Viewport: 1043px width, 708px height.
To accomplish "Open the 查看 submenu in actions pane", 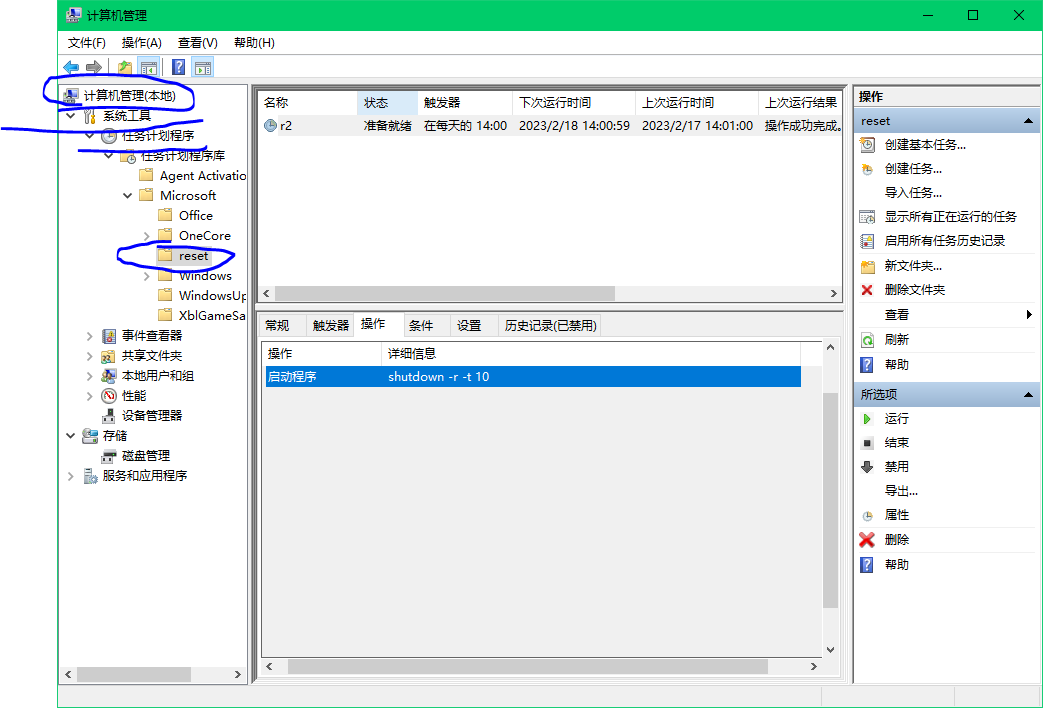I will tap(947, 315).
